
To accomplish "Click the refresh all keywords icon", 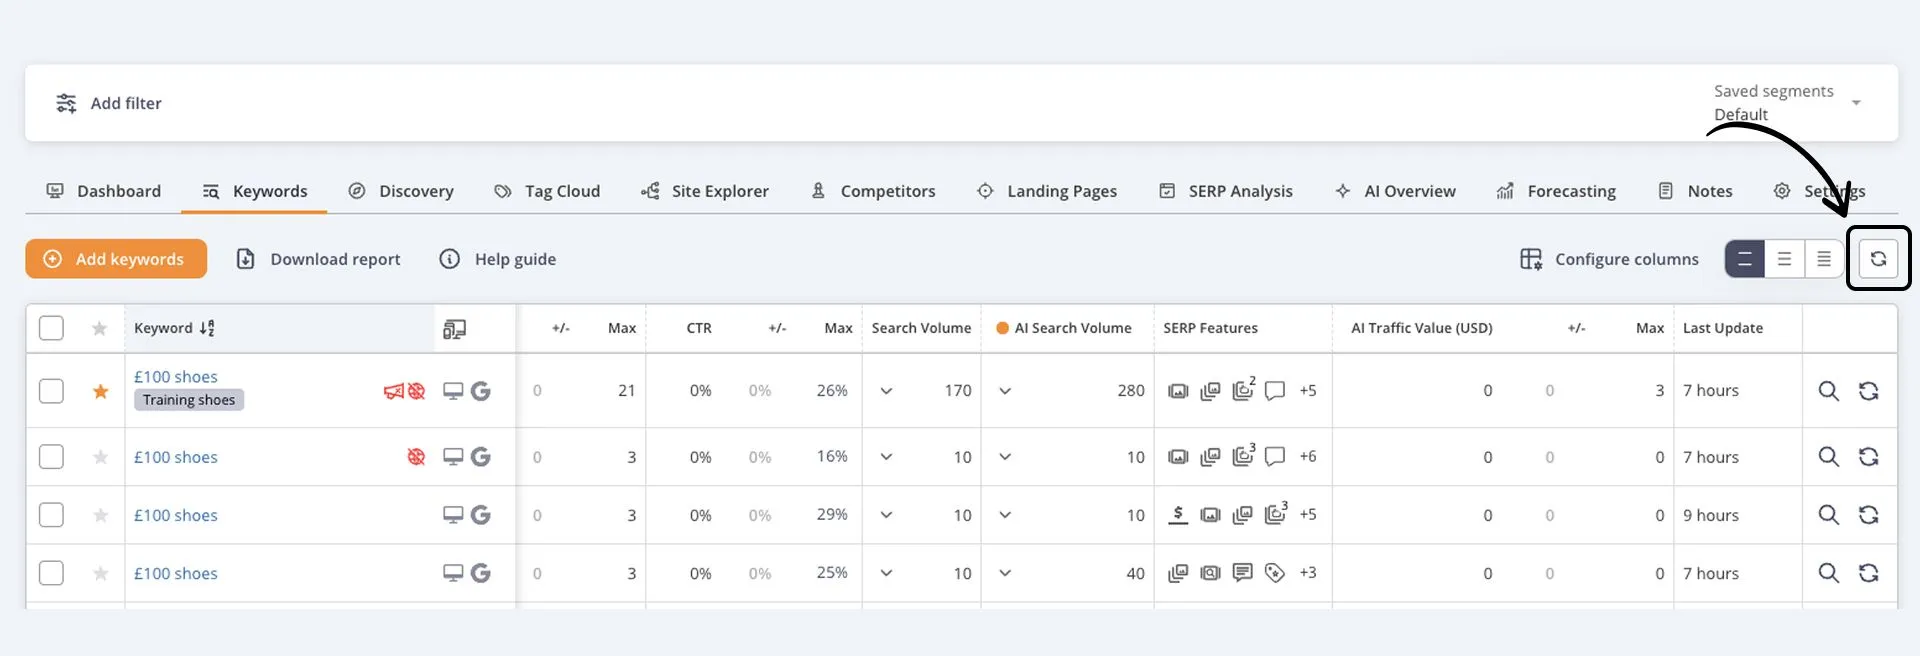I will point(1878,259).
